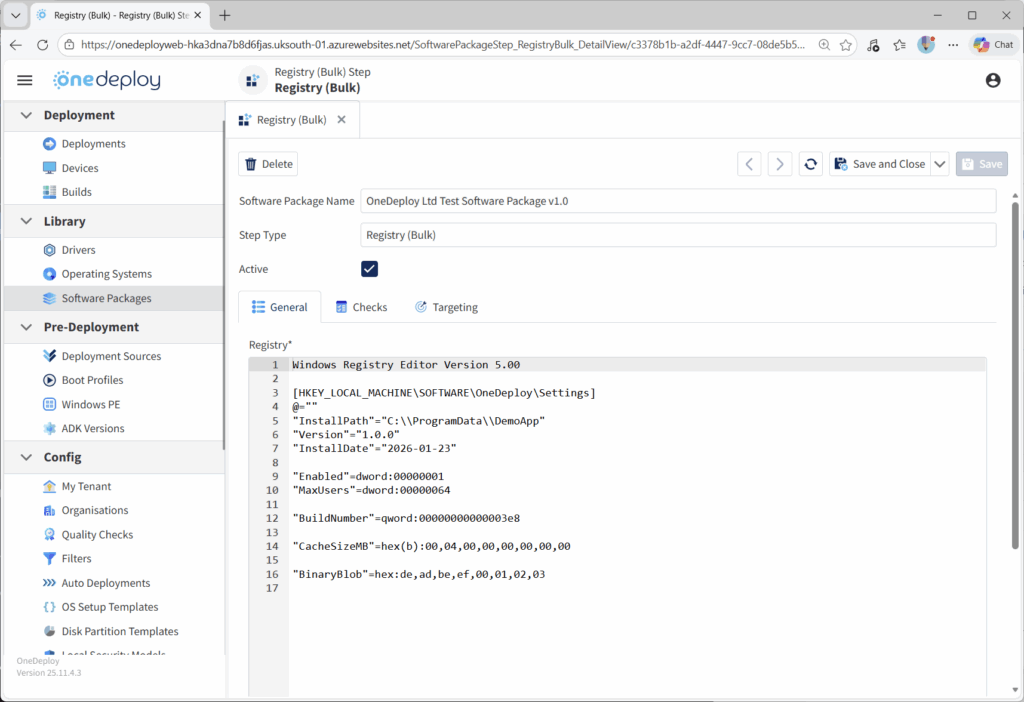This screenshot has height=702, width=1024.
Task: Click the browser zoom magnifier icon
Action: pyautogui.click(x=824, y=45)
